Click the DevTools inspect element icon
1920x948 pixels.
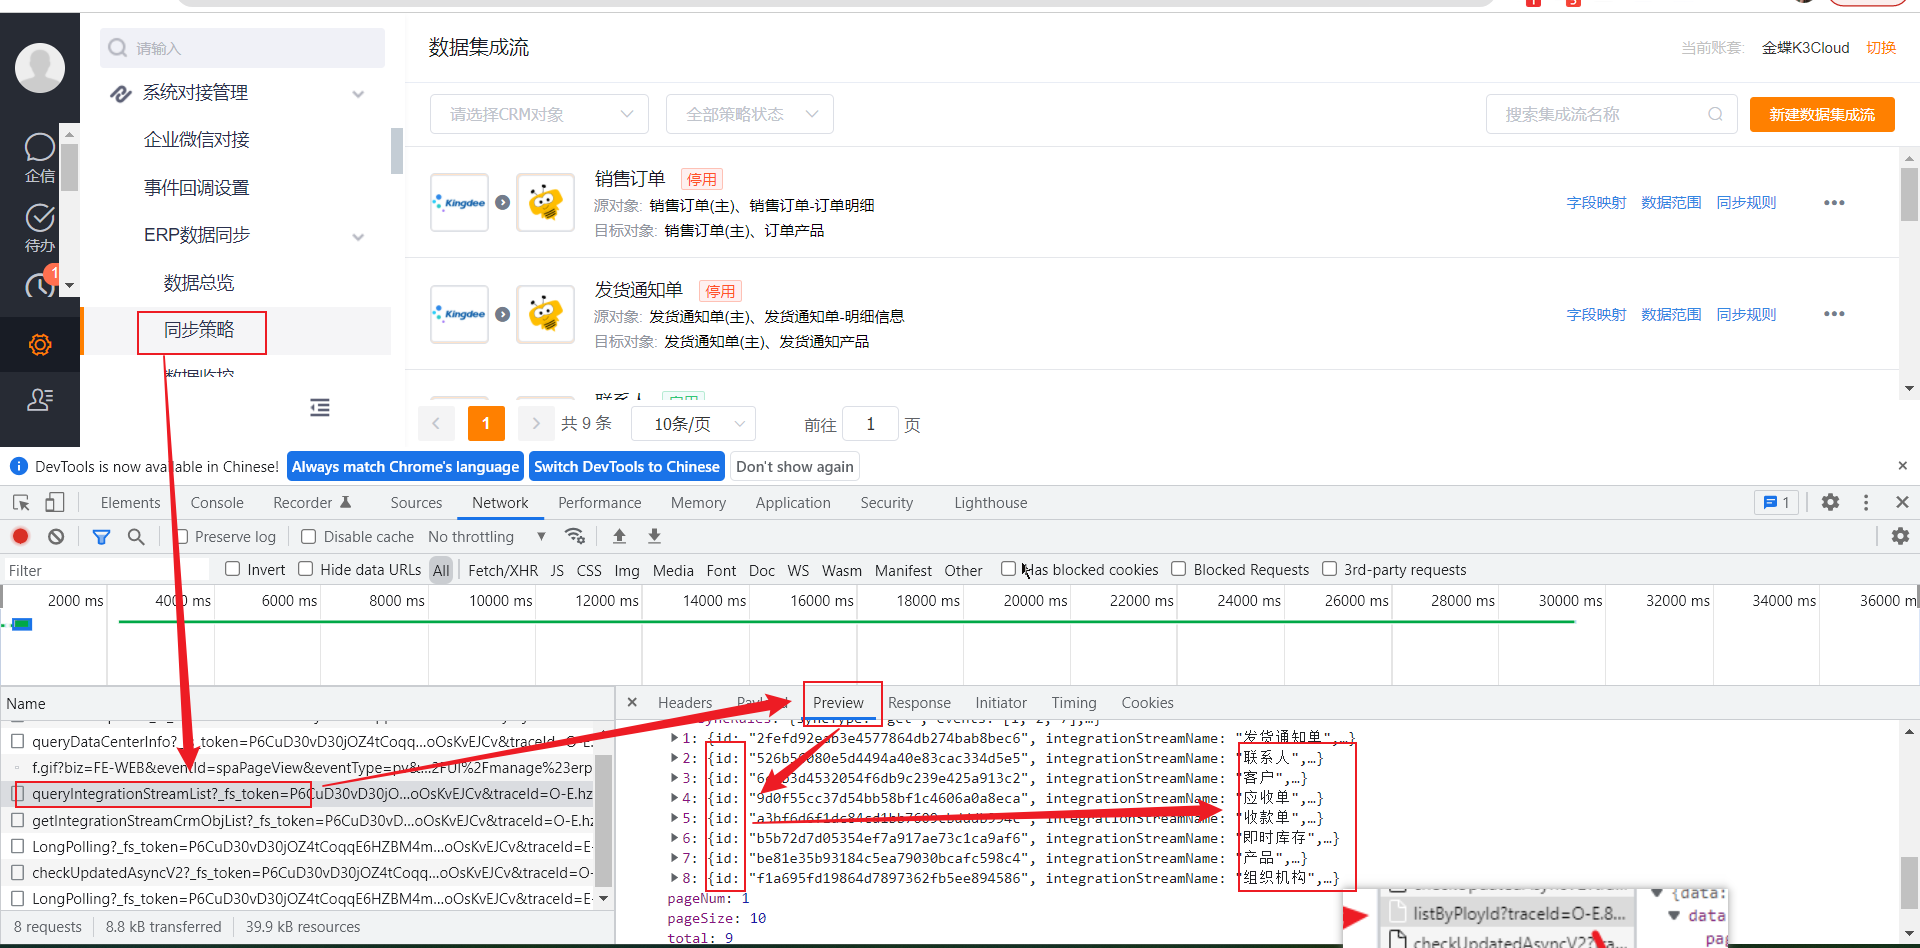coord(21,502)
